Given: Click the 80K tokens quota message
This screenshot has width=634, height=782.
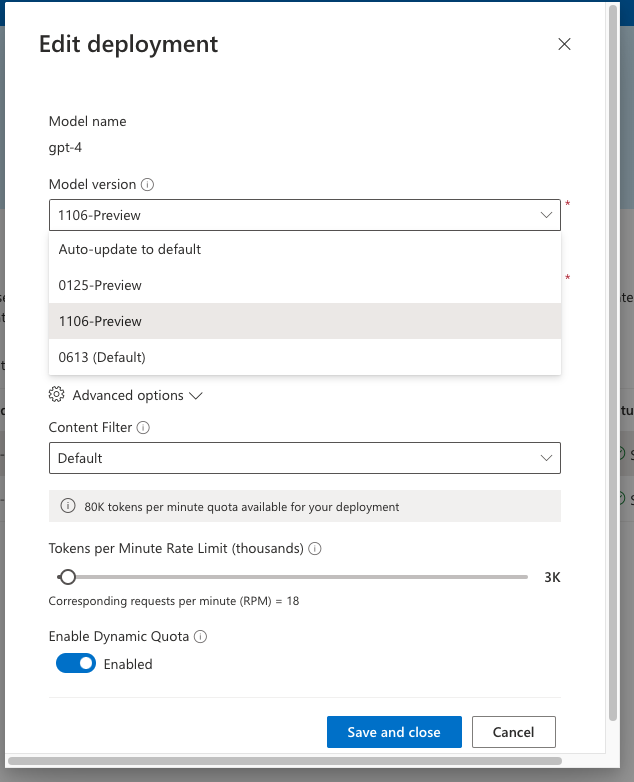Looking at the screenshot, I should (241, 507).
